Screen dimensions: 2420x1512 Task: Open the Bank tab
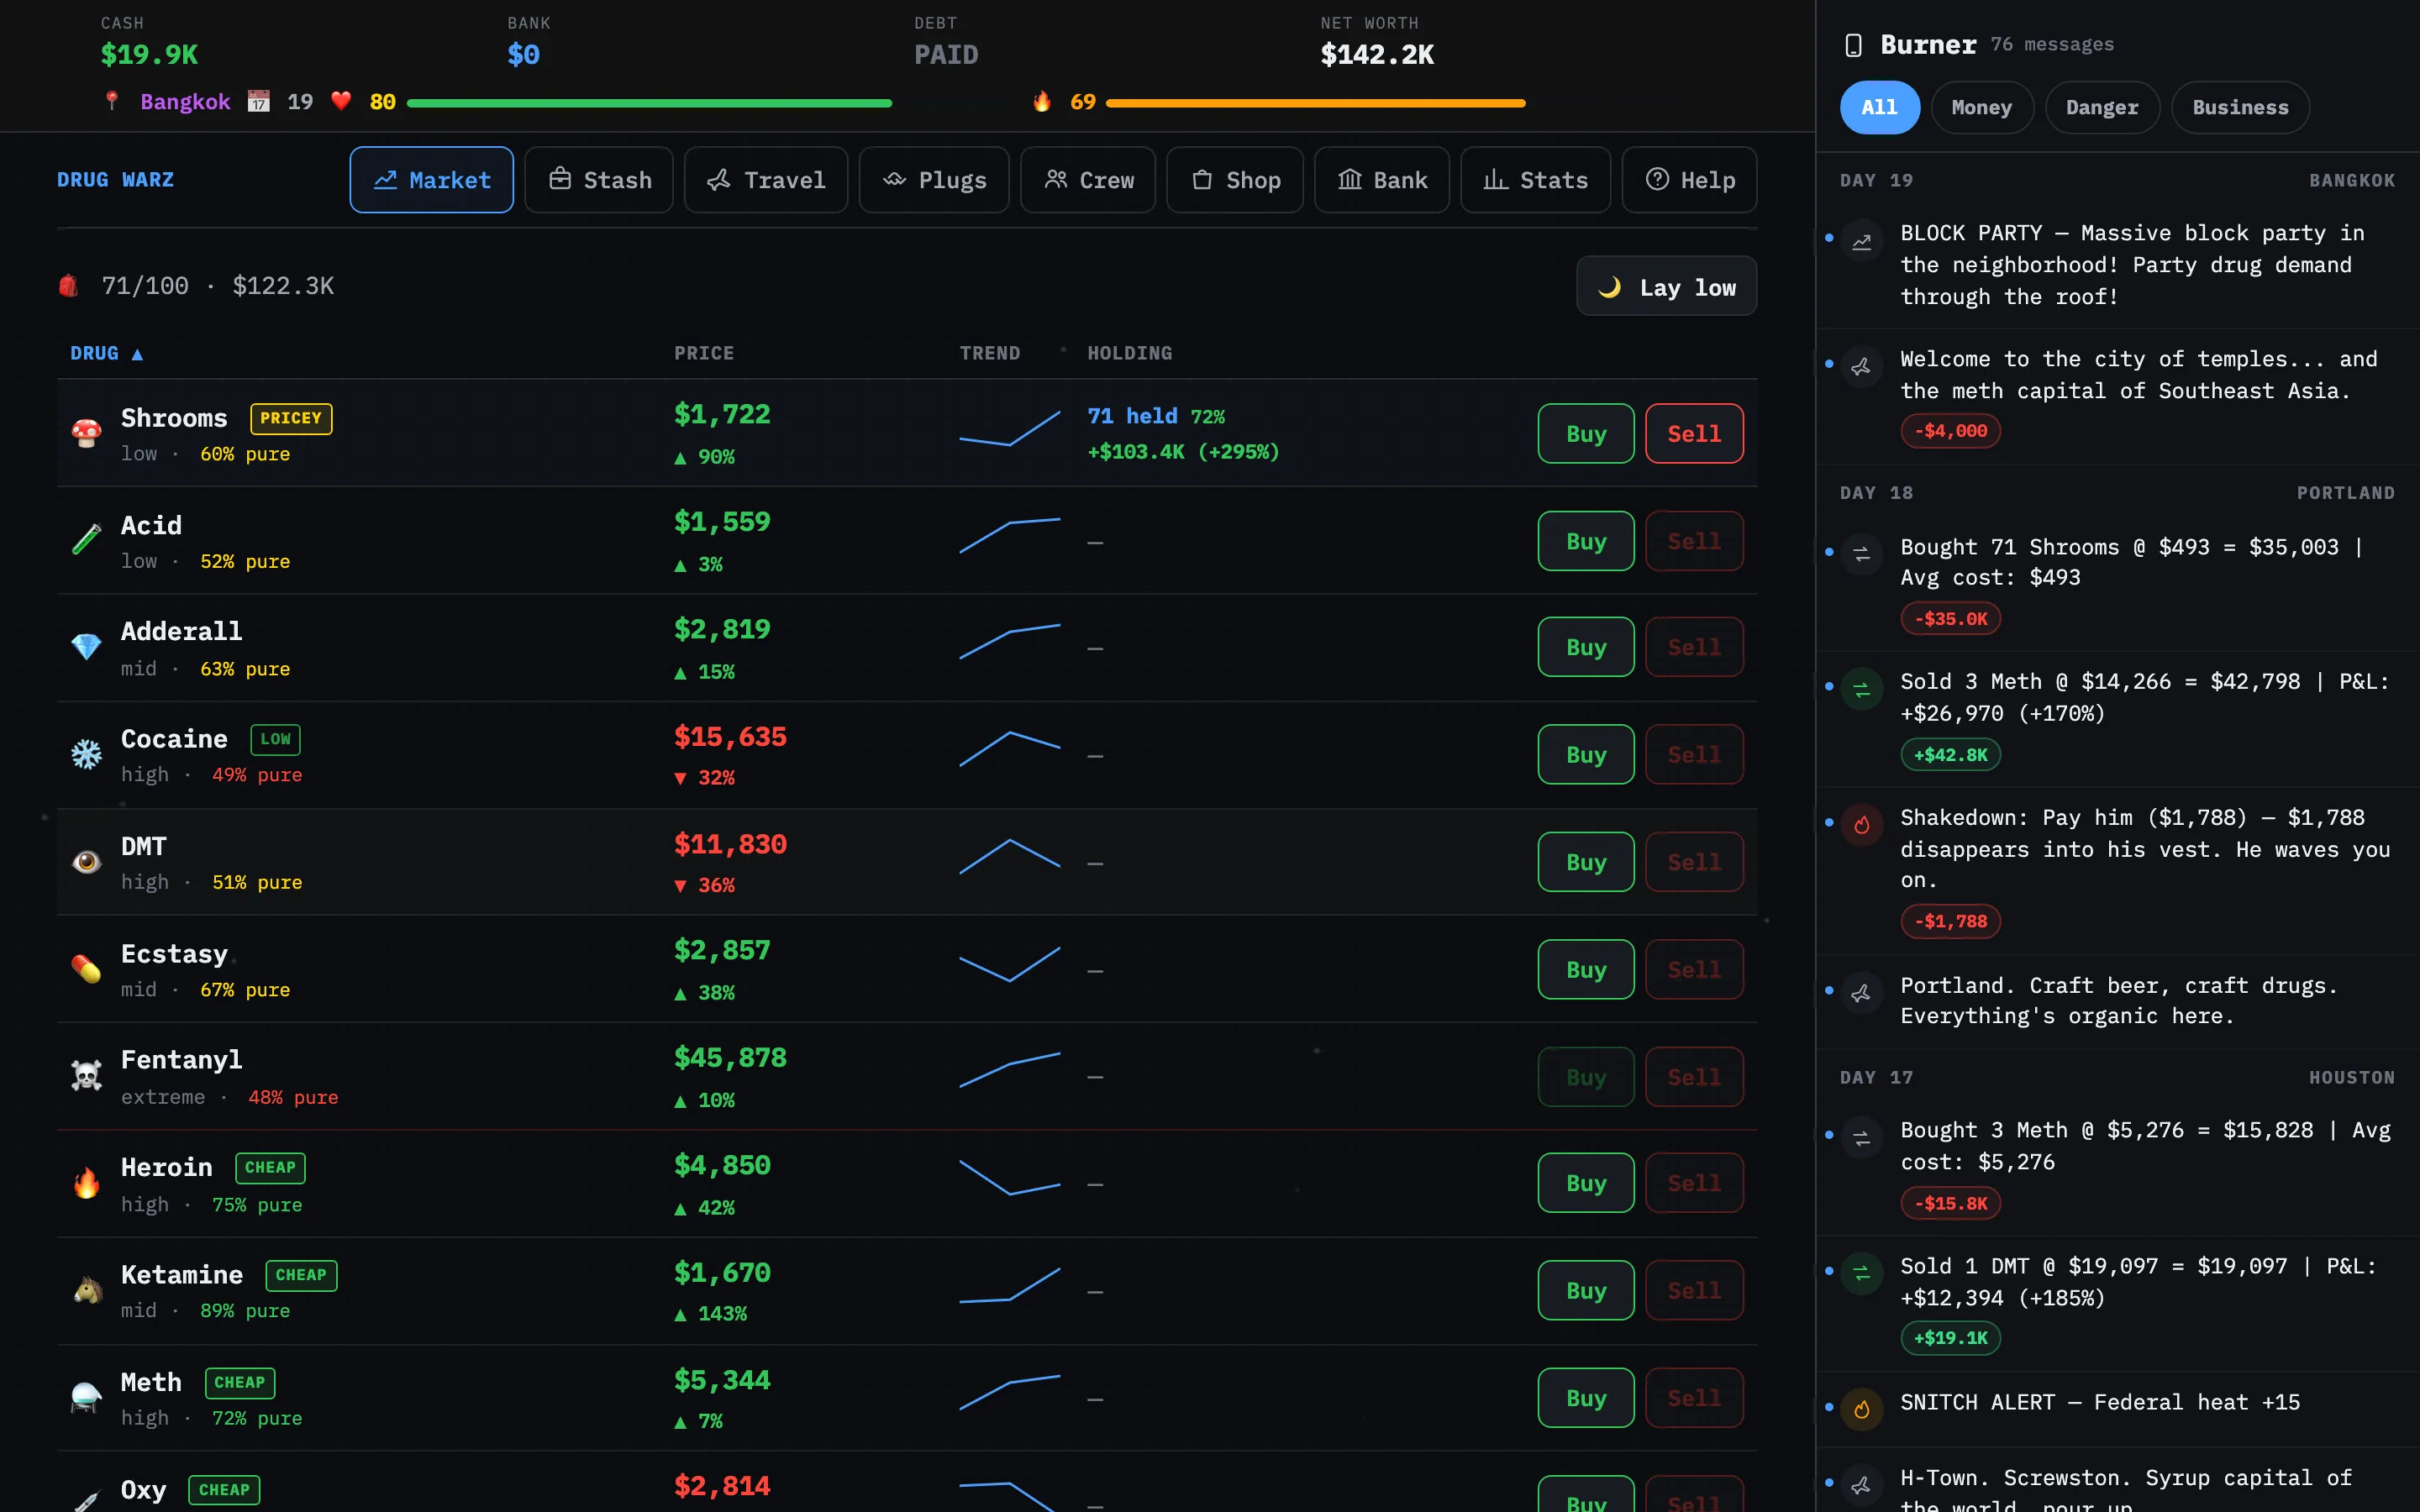tap(1382, 180)
